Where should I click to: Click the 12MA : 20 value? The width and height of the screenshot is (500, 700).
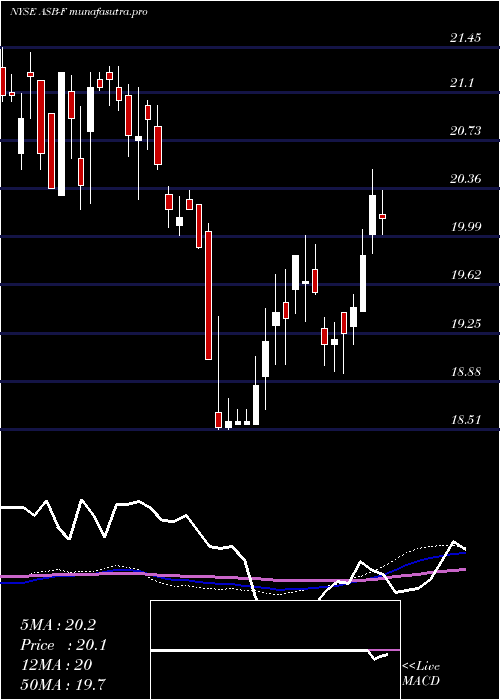click(56, 665)
